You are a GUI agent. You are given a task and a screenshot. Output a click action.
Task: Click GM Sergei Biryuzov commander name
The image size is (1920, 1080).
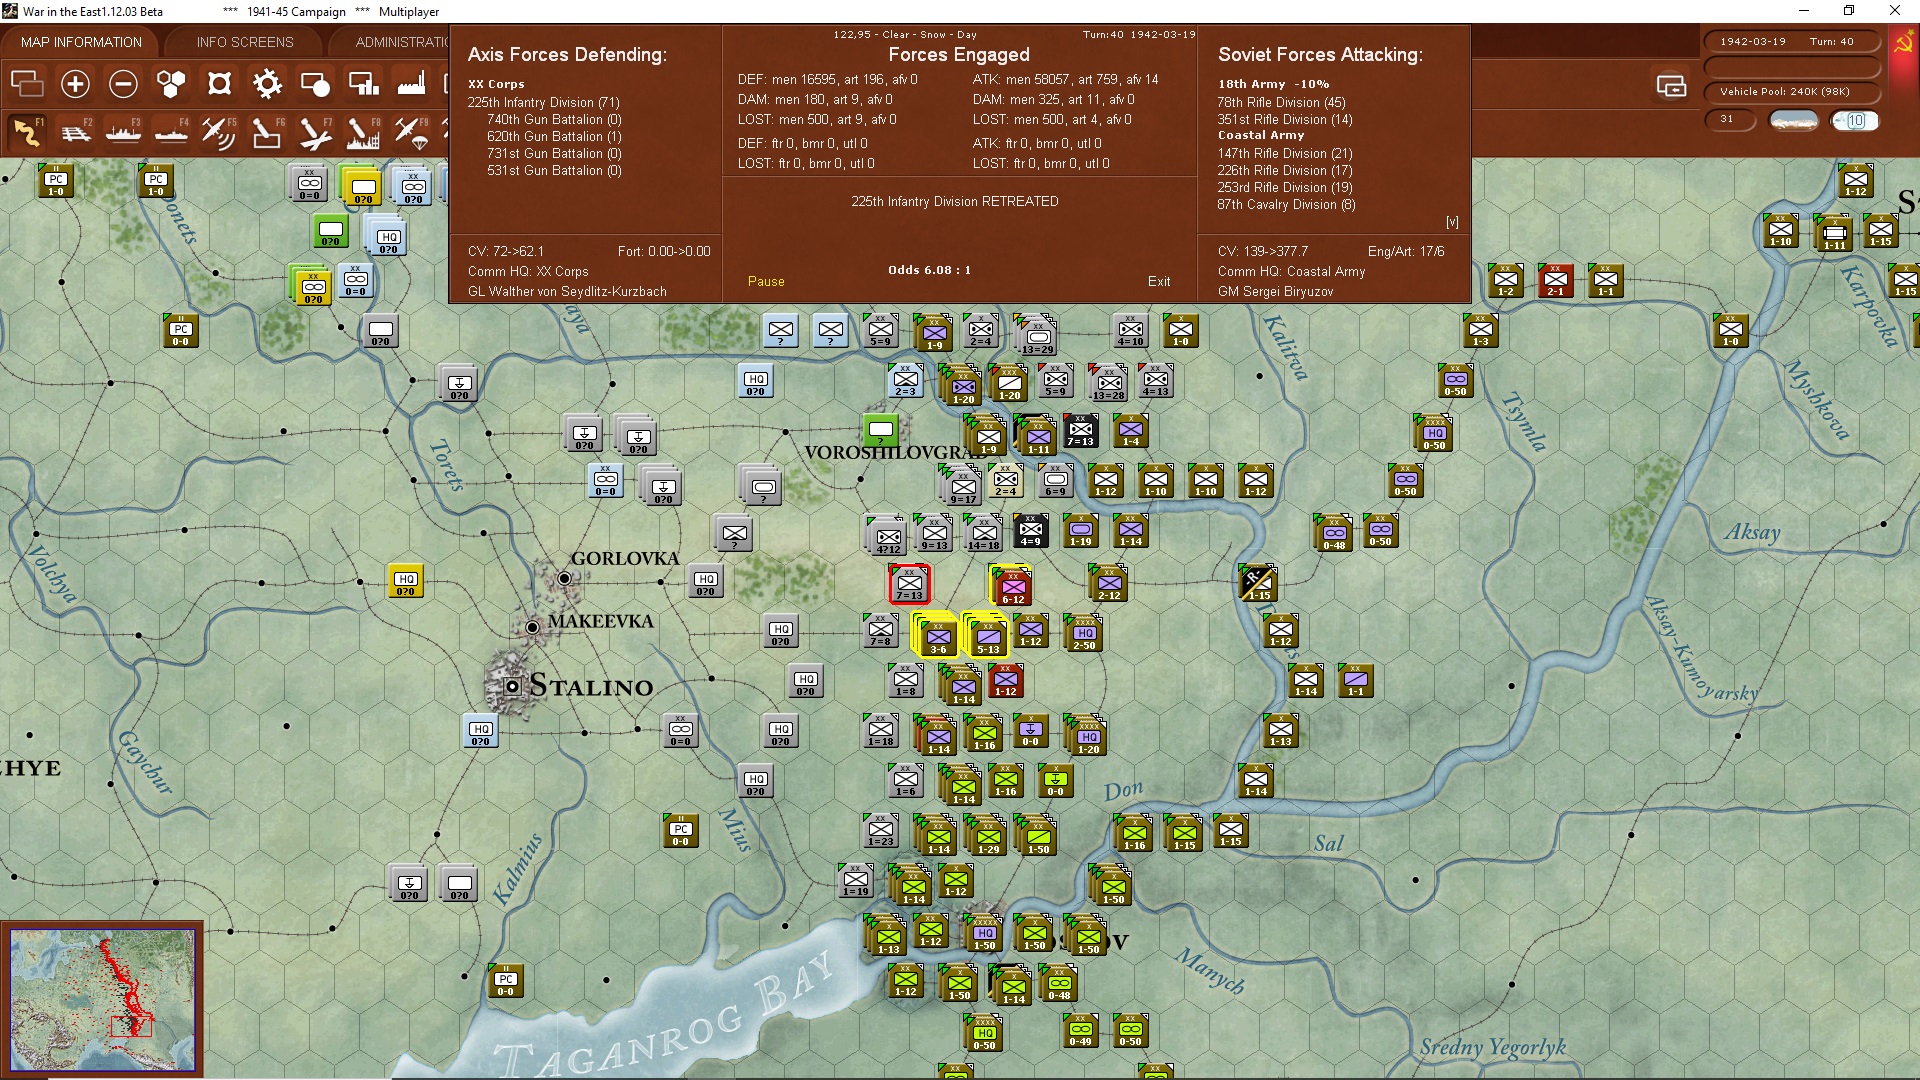(x=1275, y=292)
